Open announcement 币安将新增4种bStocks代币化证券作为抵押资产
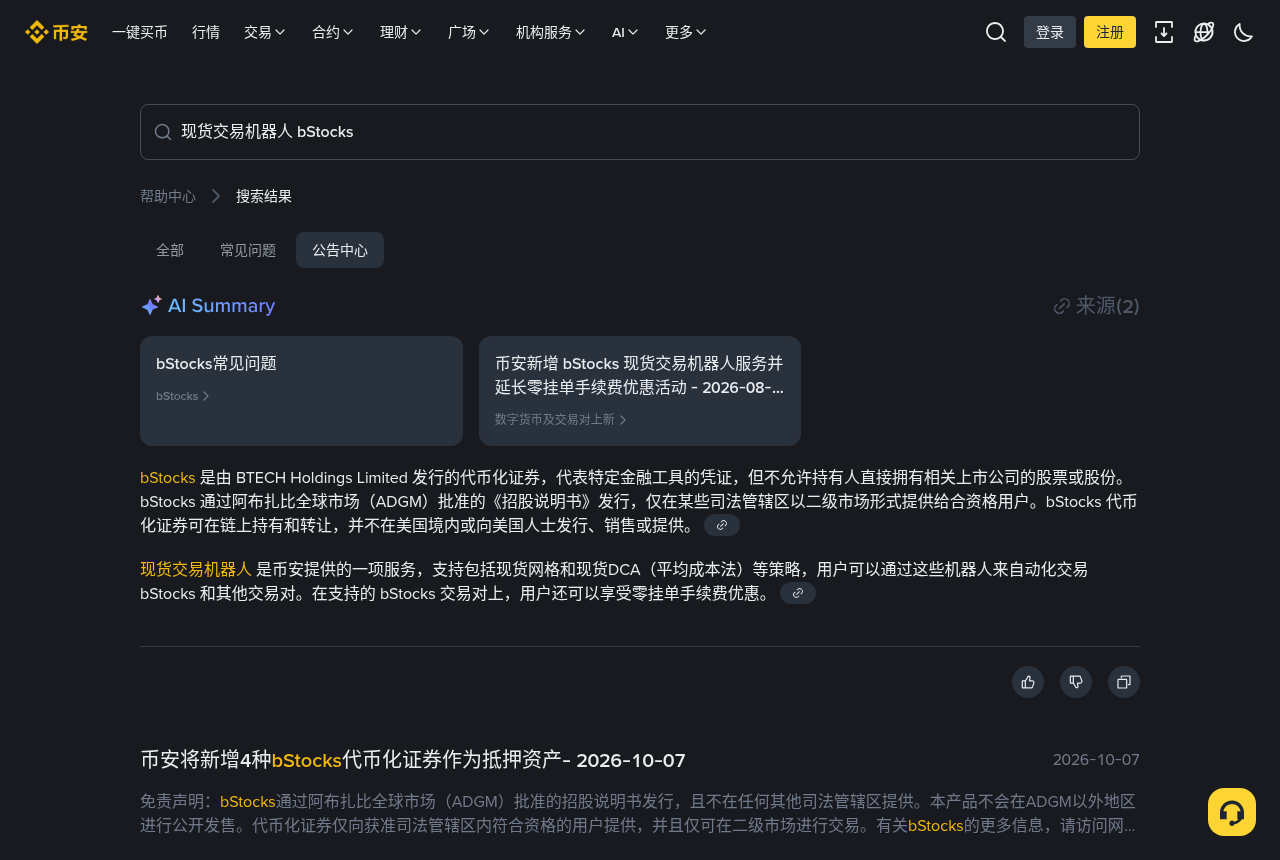The image size is (1280, 860). (x=413, y=760)
